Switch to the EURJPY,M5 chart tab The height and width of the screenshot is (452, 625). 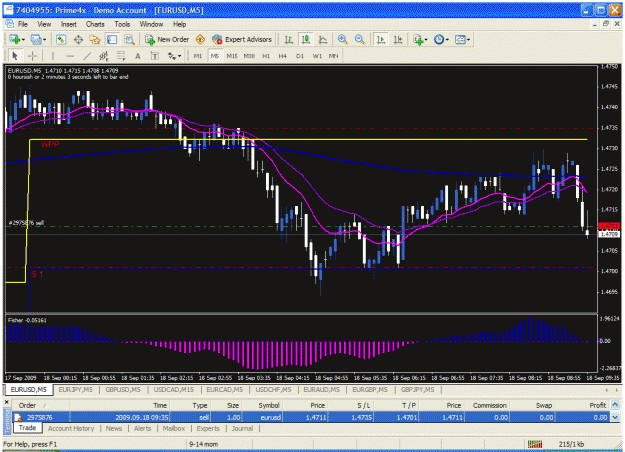[75, 390]
